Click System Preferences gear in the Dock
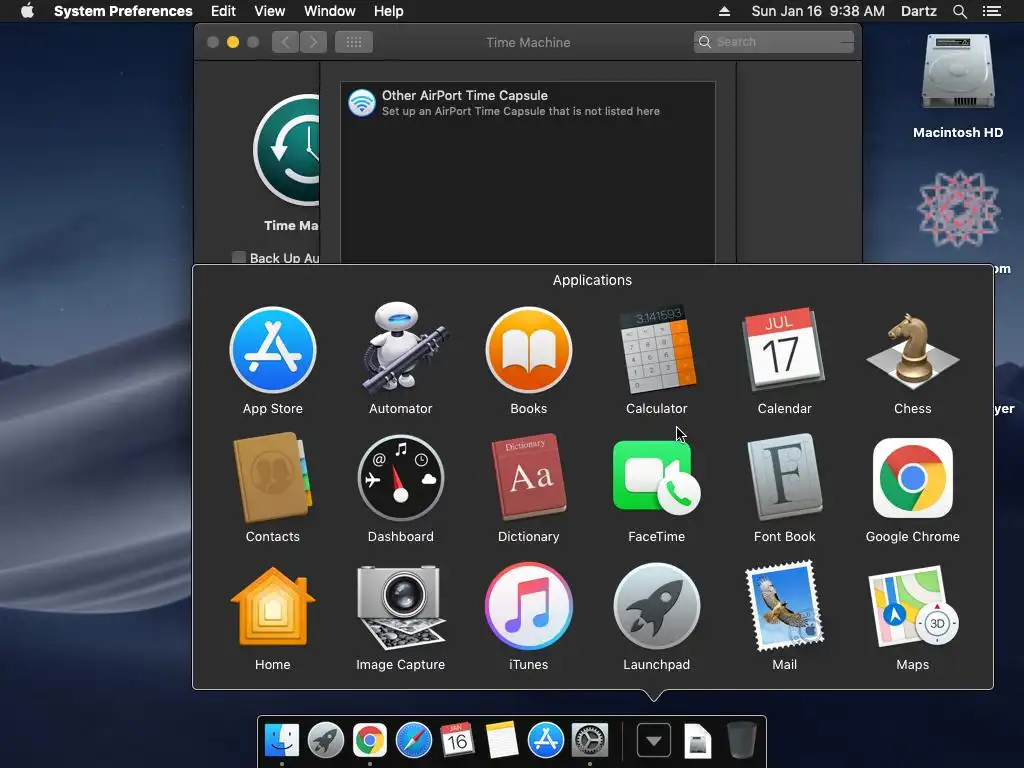This screenshot has height=768, width=1024. click(590, 741)
